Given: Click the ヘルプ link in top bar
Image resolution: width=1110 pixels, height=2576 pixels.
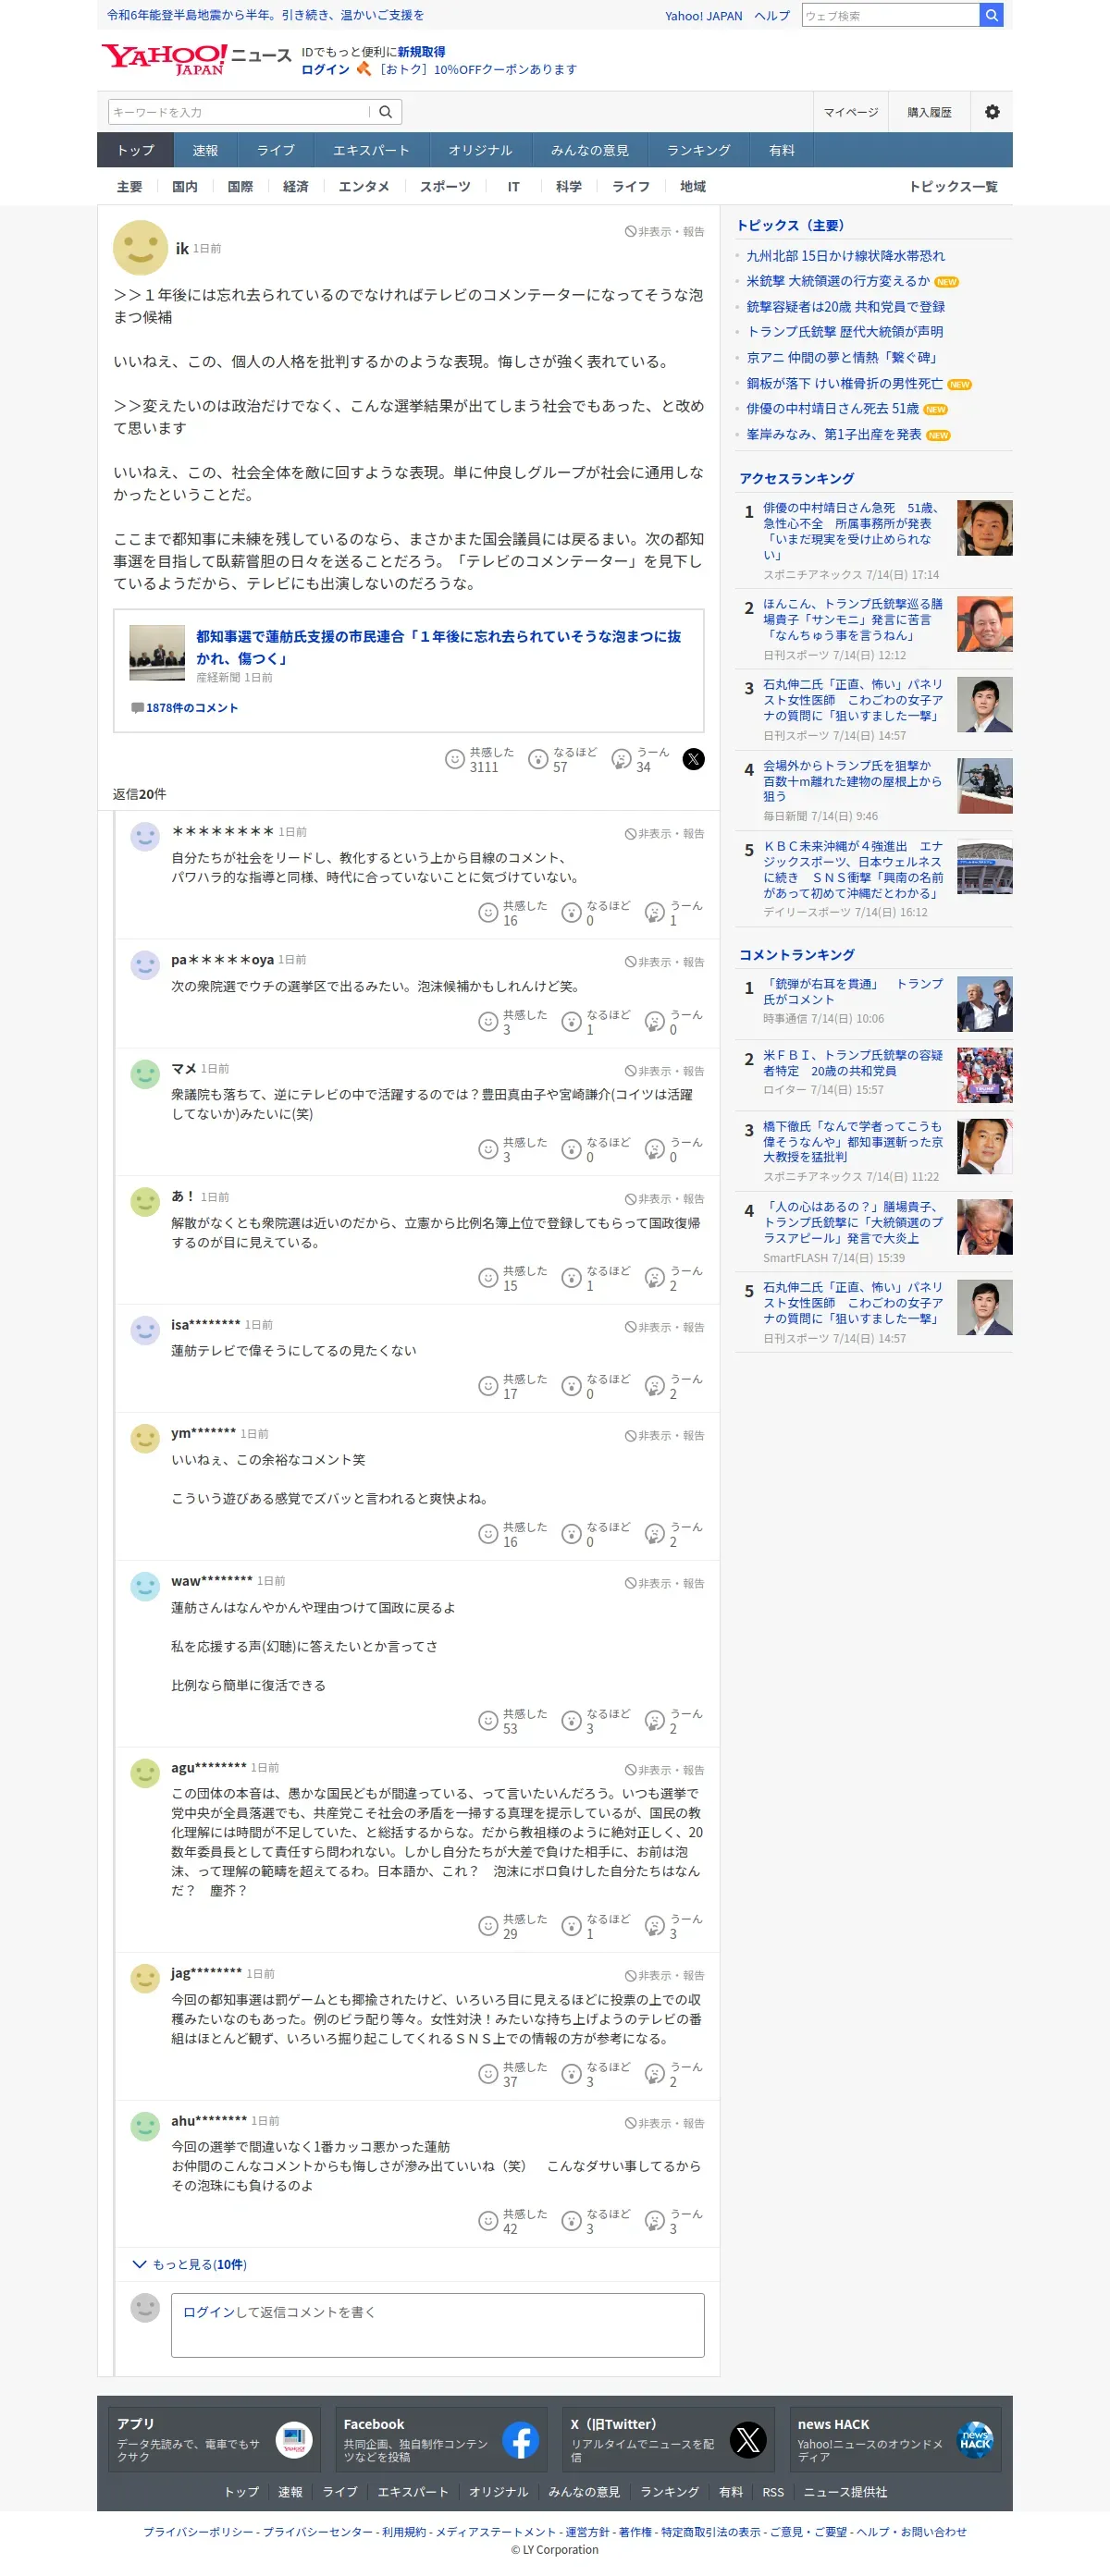Looking at the screenshot, I should [771, 16].
